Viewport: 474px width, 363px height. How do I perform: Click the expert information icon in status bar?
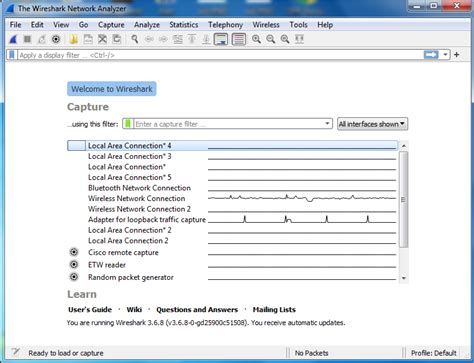15,352
